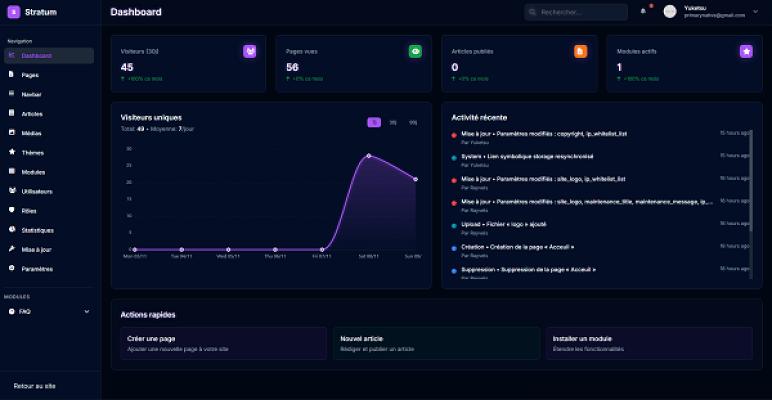Image resolution: width=772 pixels, height=400 pixels.
Task: Click the Visiteurs uniques chart title
Action: click(151, 117)
